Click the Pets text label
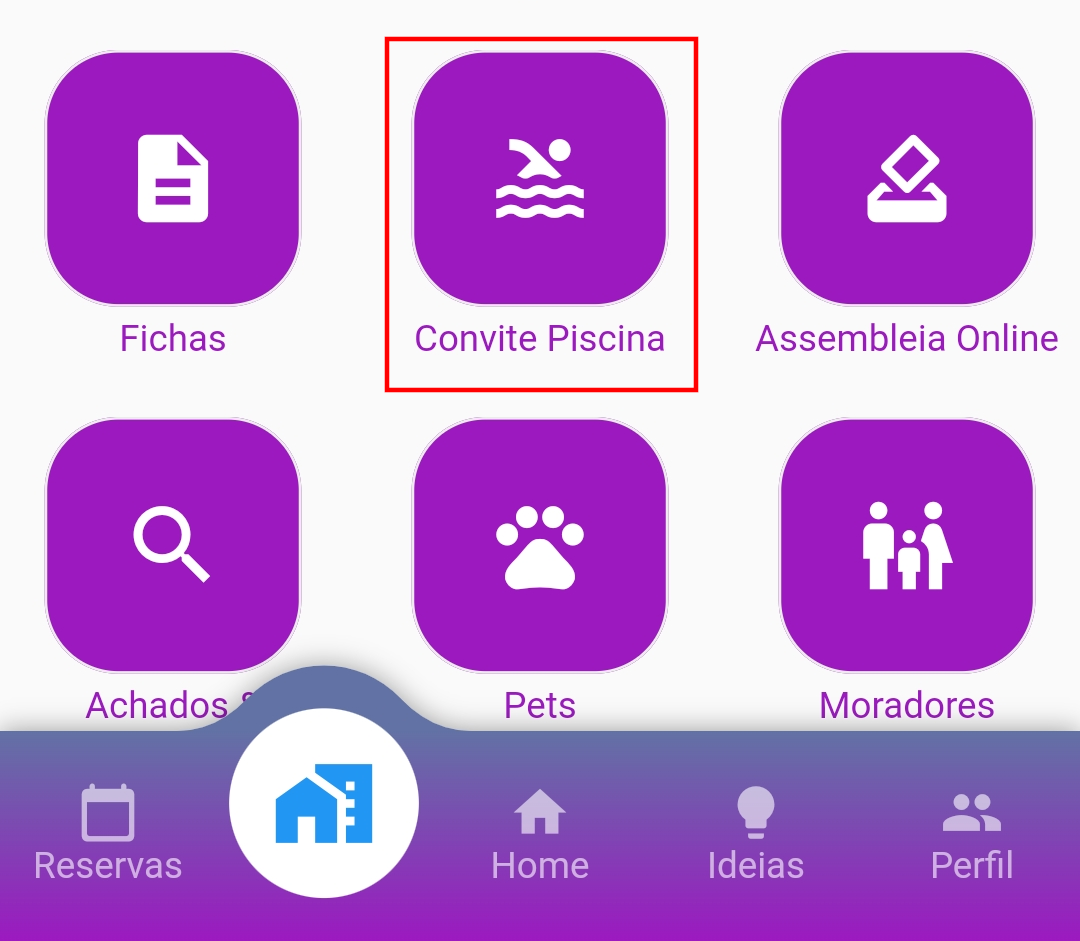Image resolution: width=1080 pixels, height=941 pixels. pos(540,705)
